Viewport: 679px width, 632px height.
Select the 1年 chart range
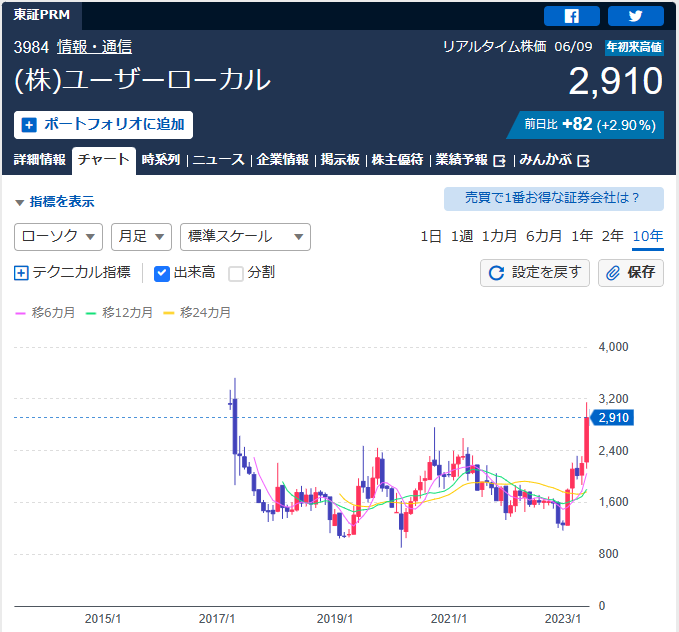point(582,237)
